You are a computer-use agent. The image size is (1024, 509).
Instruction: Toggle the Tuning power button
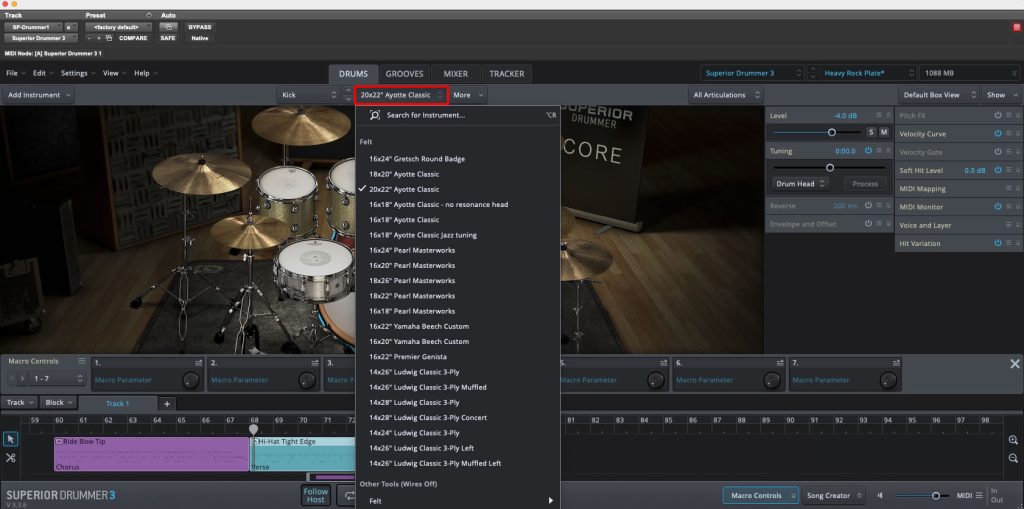click(x=867, y=150)
